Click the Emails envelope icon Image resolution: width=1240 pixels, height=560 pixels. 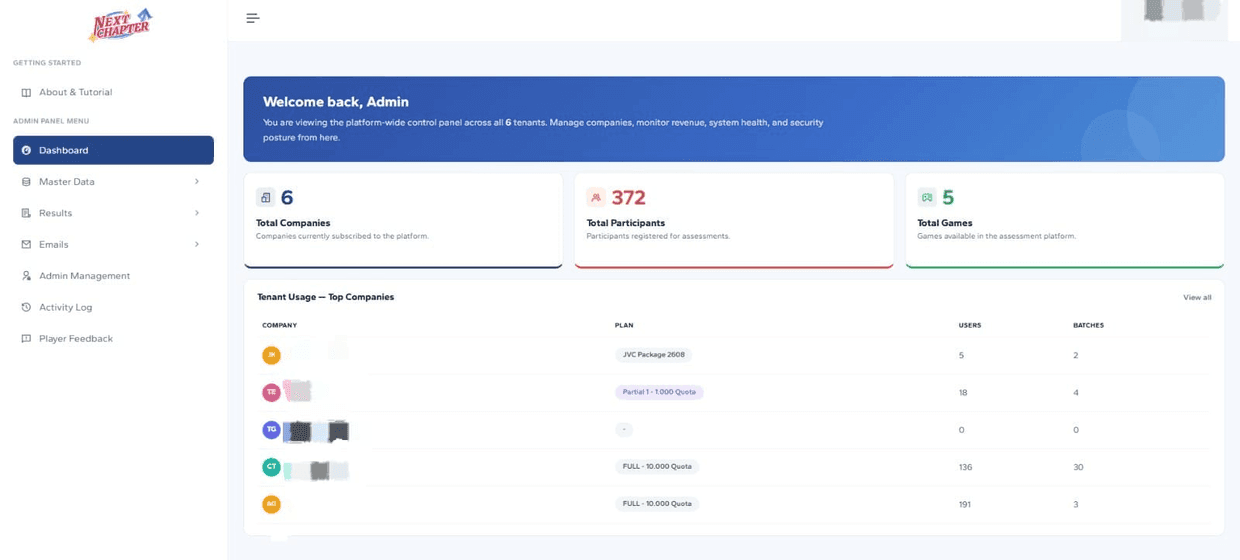[x=26, y=244]
